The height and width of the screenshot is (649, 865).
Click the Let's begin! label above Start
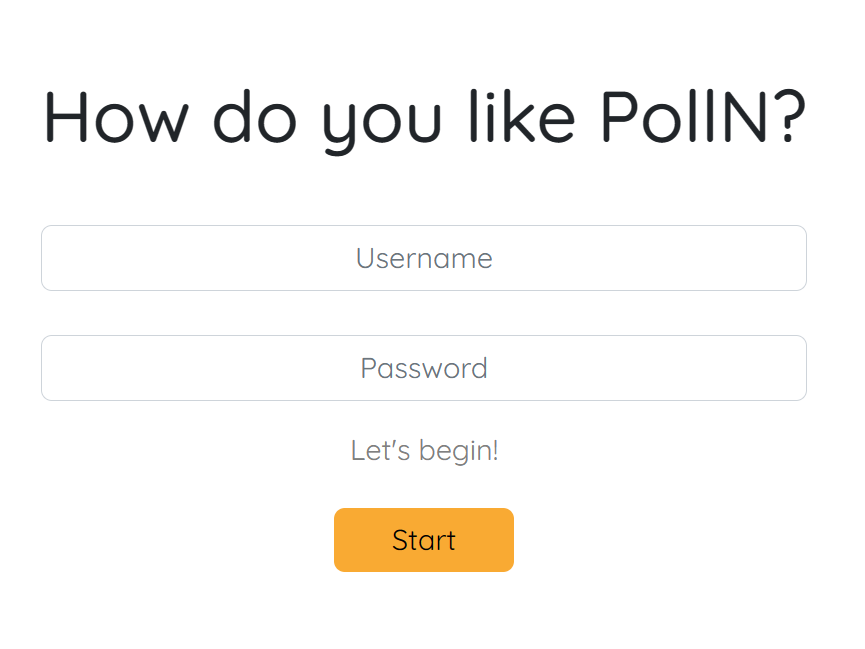424,450
